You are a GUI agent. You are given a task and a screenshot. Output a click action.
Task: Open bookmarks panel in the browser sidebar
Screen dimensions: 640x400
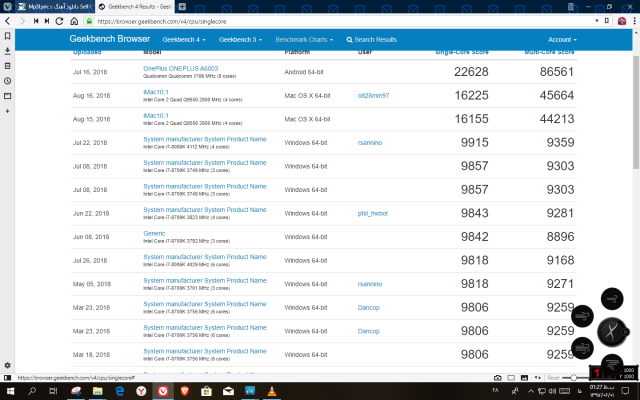(x=8, y=35)
